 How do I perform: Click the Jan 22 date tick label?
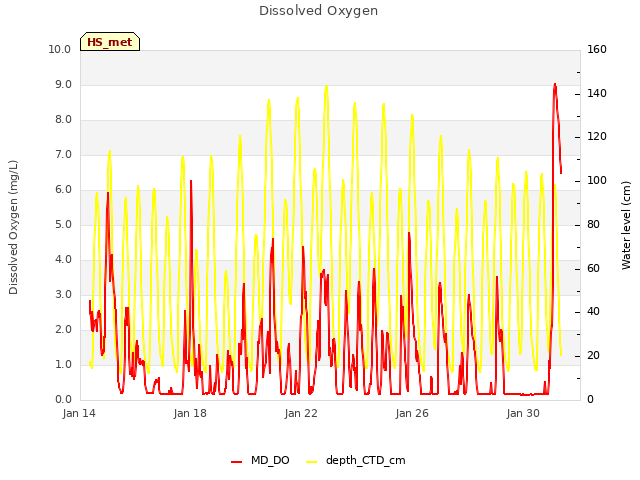(x=301, y=413)
